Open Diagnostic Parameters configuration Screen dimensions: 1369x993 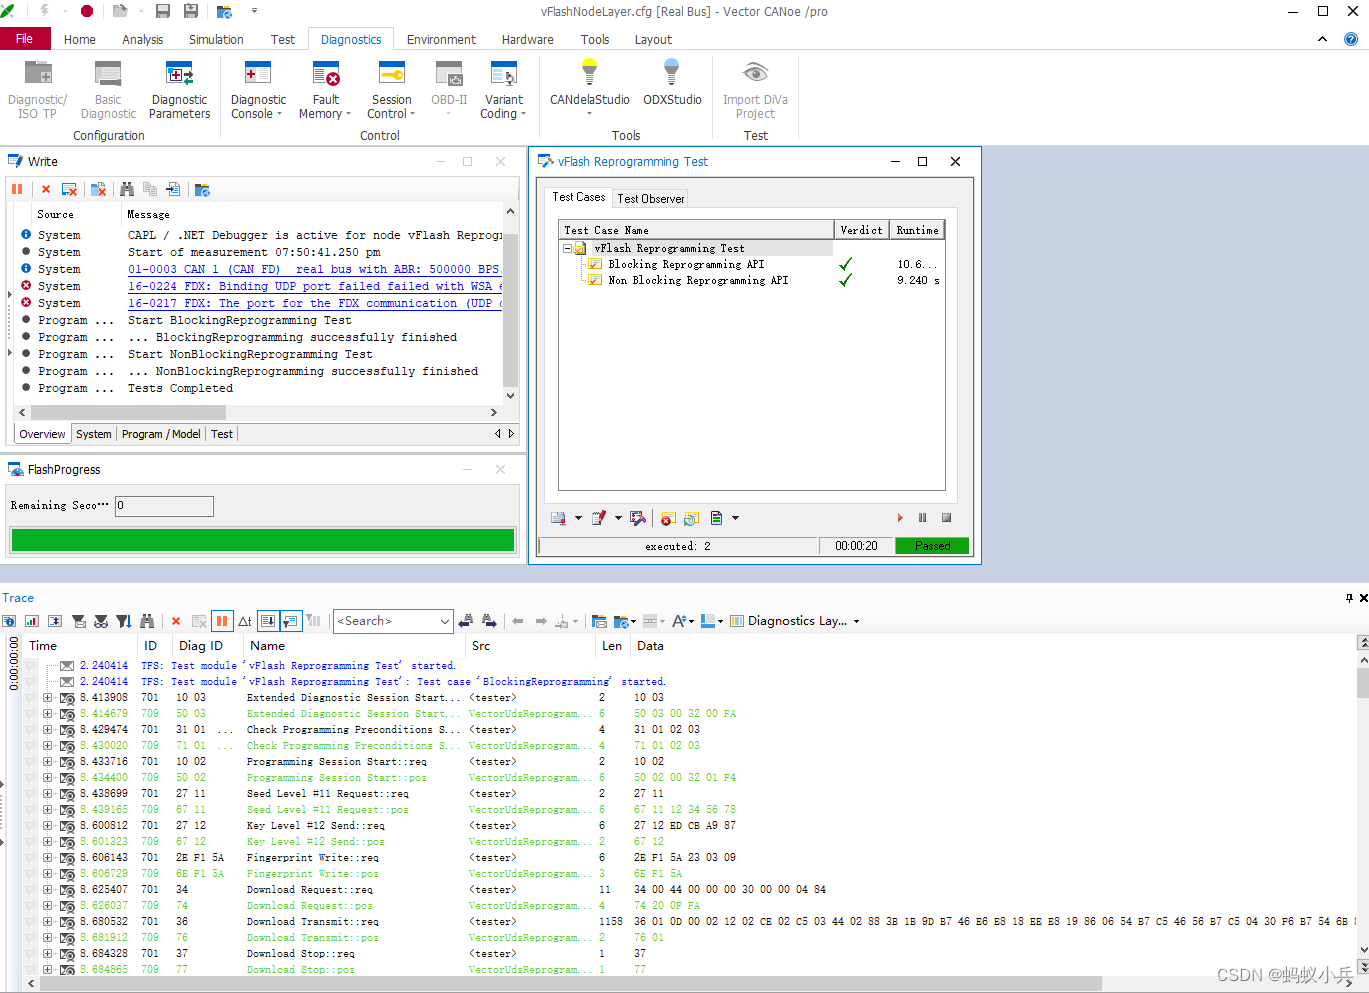pyautogui.click(x=180, y=90)
